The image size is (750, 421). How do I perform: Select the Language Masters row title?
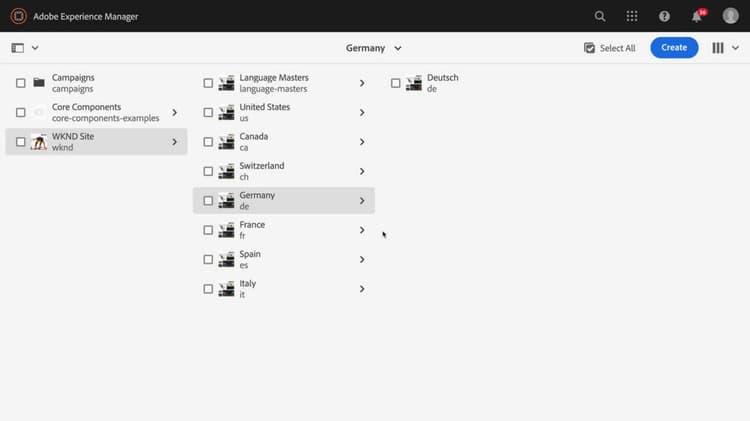tap(274, 78)
